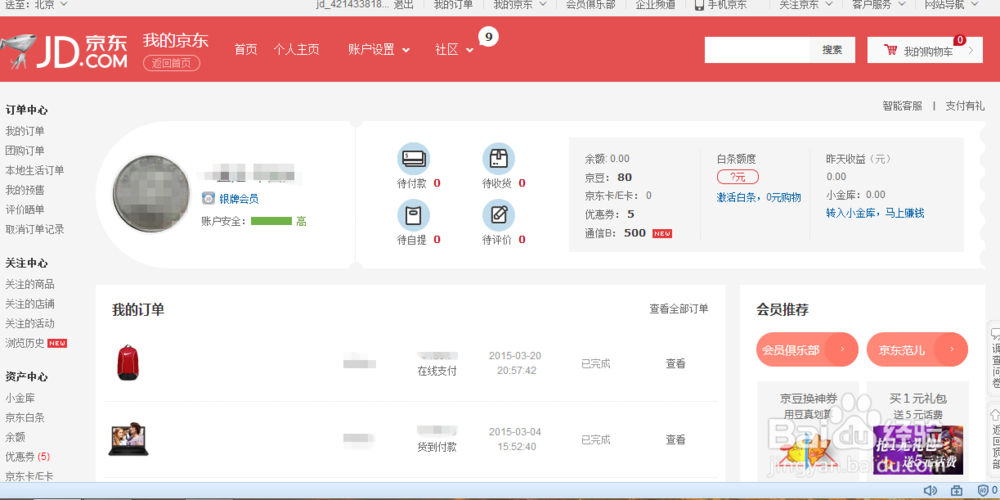Screen dimensions: 1000x500
Task: Open the pending self-pickup (待自提) icon
Action: pos(413,214)
